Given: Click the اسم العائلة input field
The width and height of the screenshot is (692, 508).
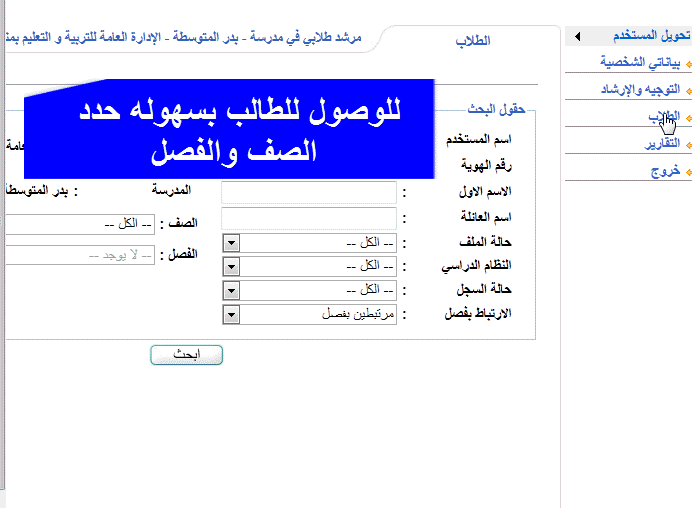Looking at the screenshot, I should [309, 218].
